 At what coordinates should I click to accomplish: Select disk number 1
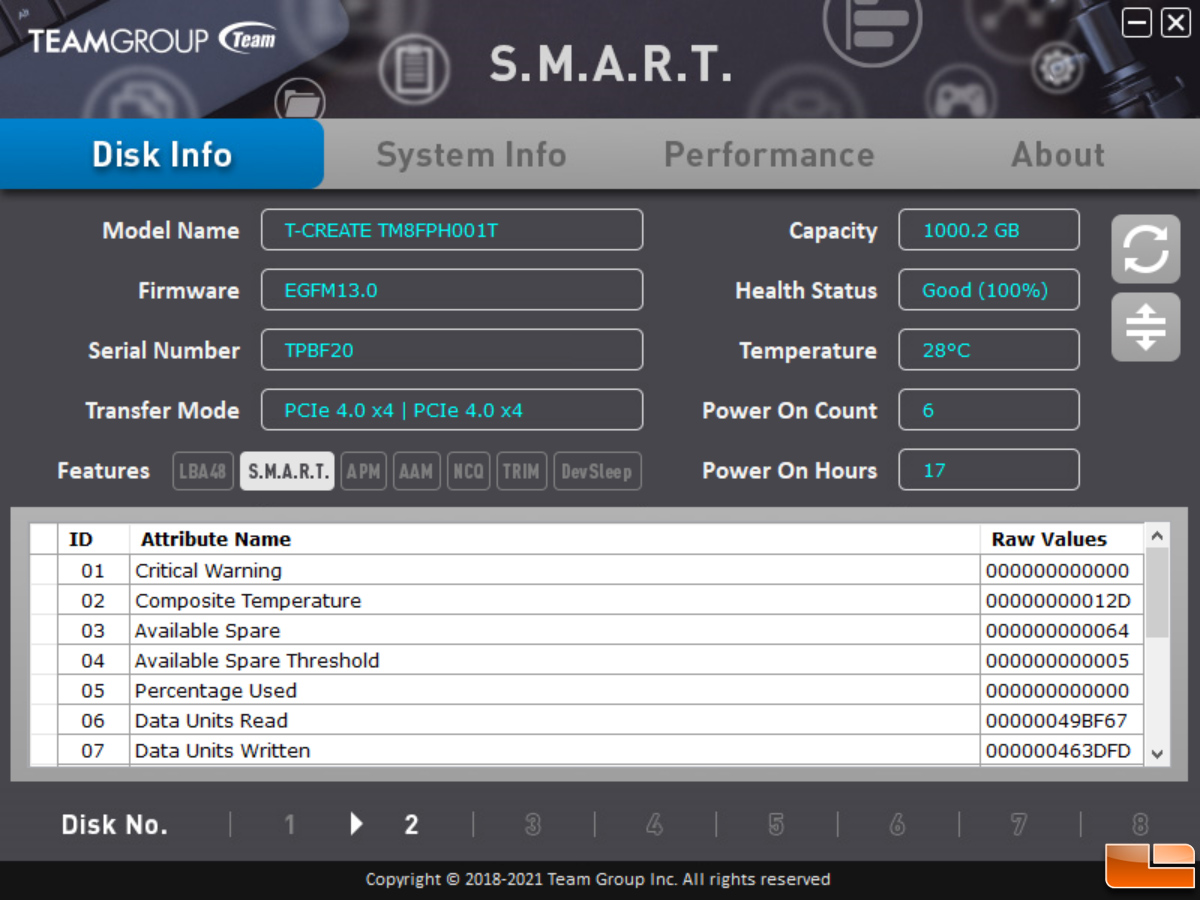click(x=289, y=825)
